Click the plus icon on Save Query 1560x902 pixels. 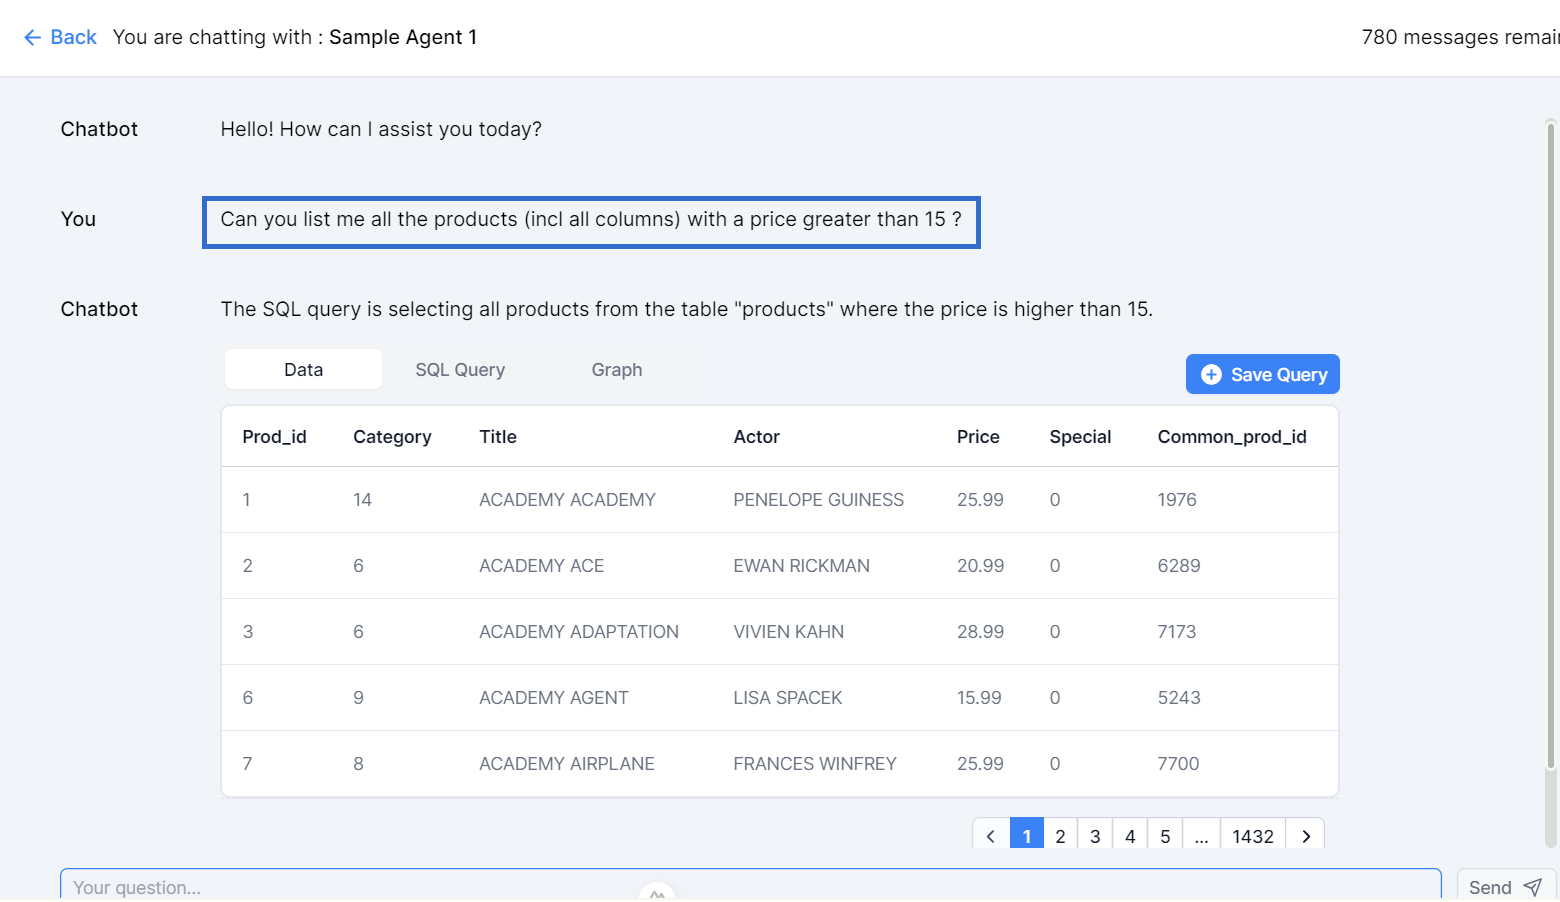click(x=1211, y=375)
